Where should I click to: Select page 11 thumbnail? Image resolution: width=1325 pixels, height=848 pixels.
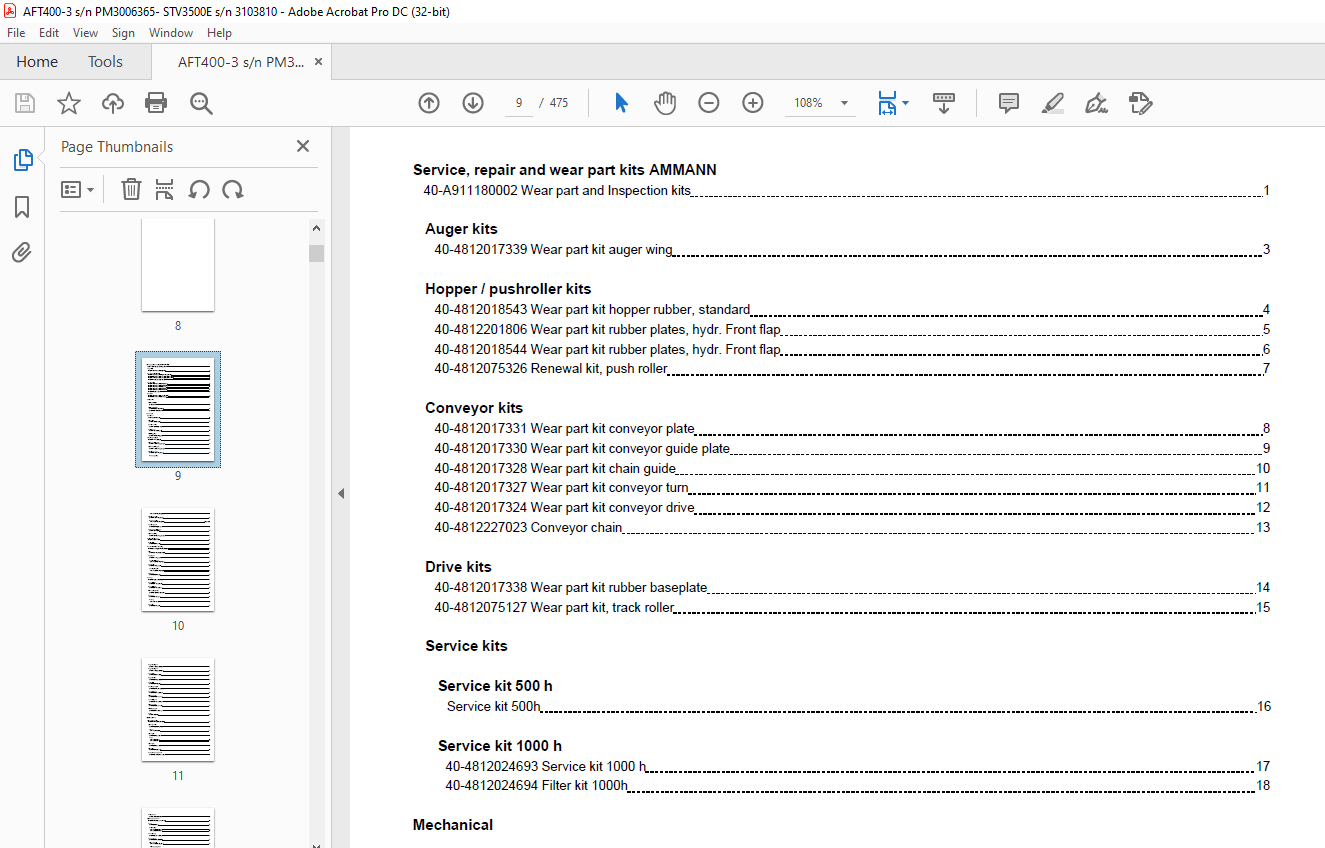point(178,710)
